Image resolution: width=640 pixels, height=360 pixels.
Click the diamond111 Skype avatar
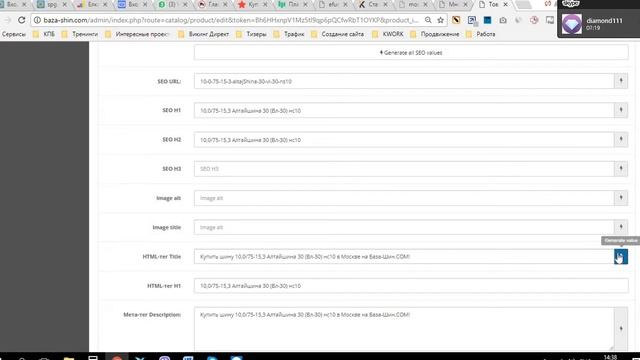pos(571,24)
